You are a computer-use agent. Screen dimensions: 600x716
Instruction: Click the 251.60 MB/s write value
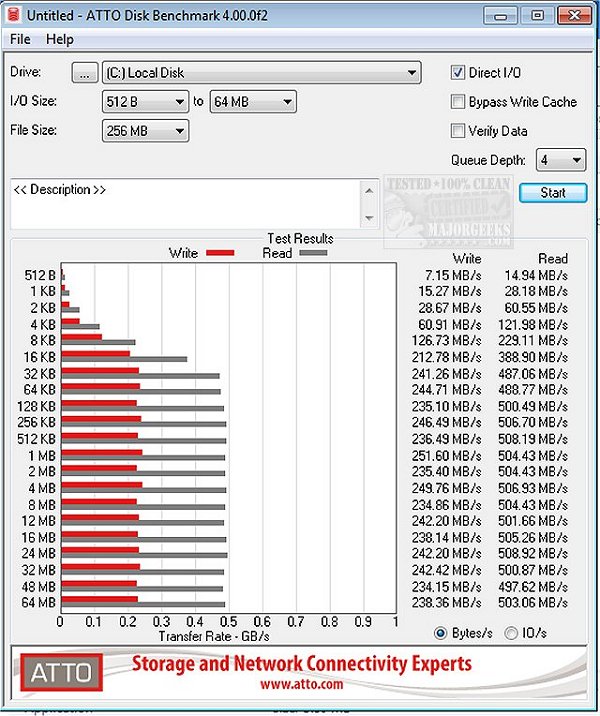pyautogui.click(x=446, y=456)
